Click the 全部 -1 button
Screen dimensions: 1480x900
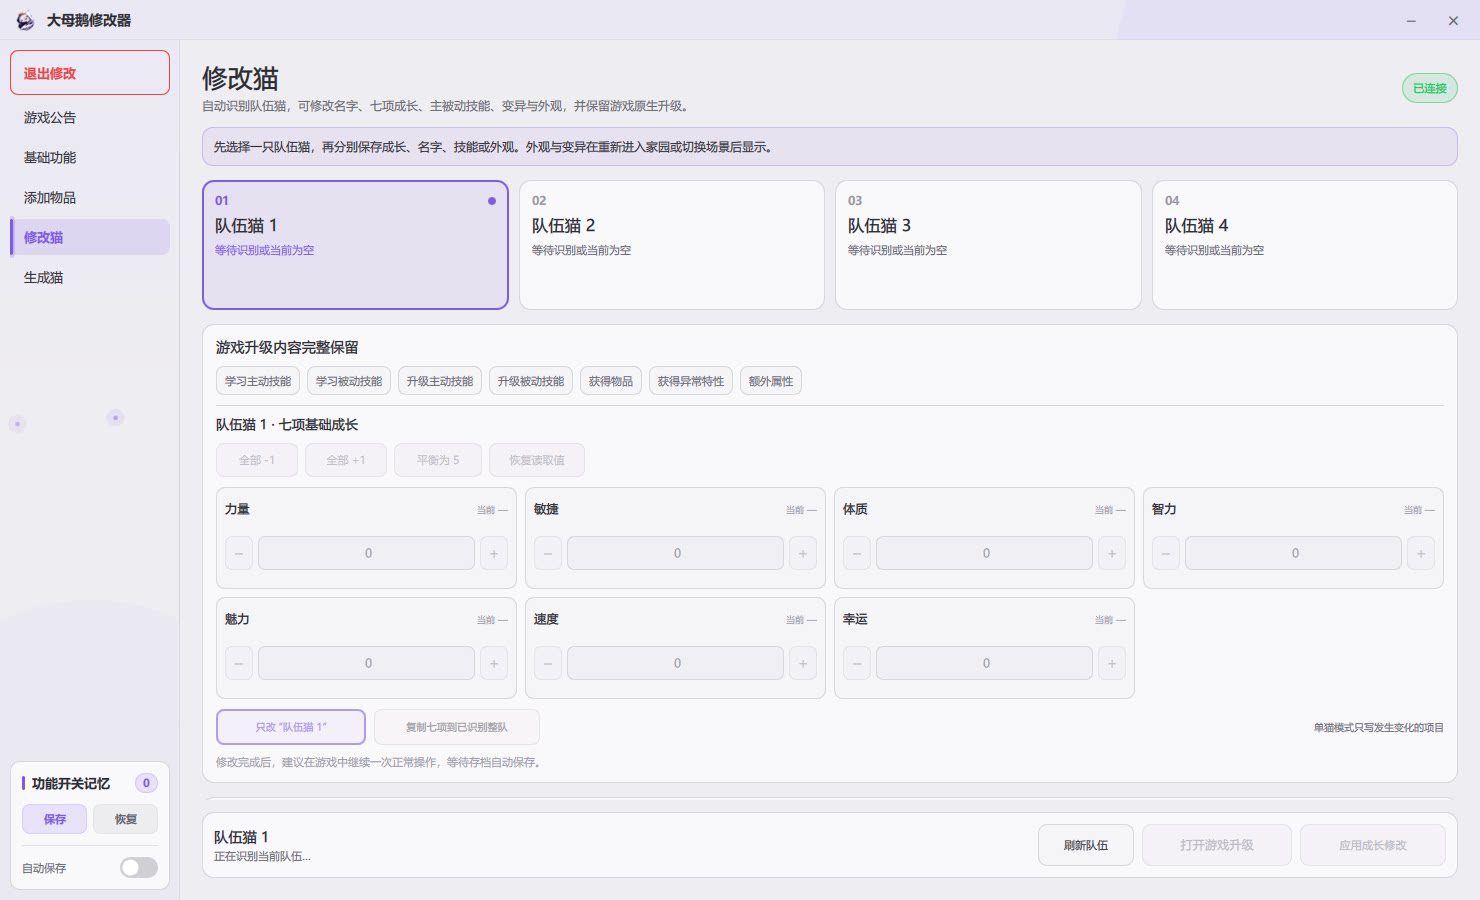257,460
